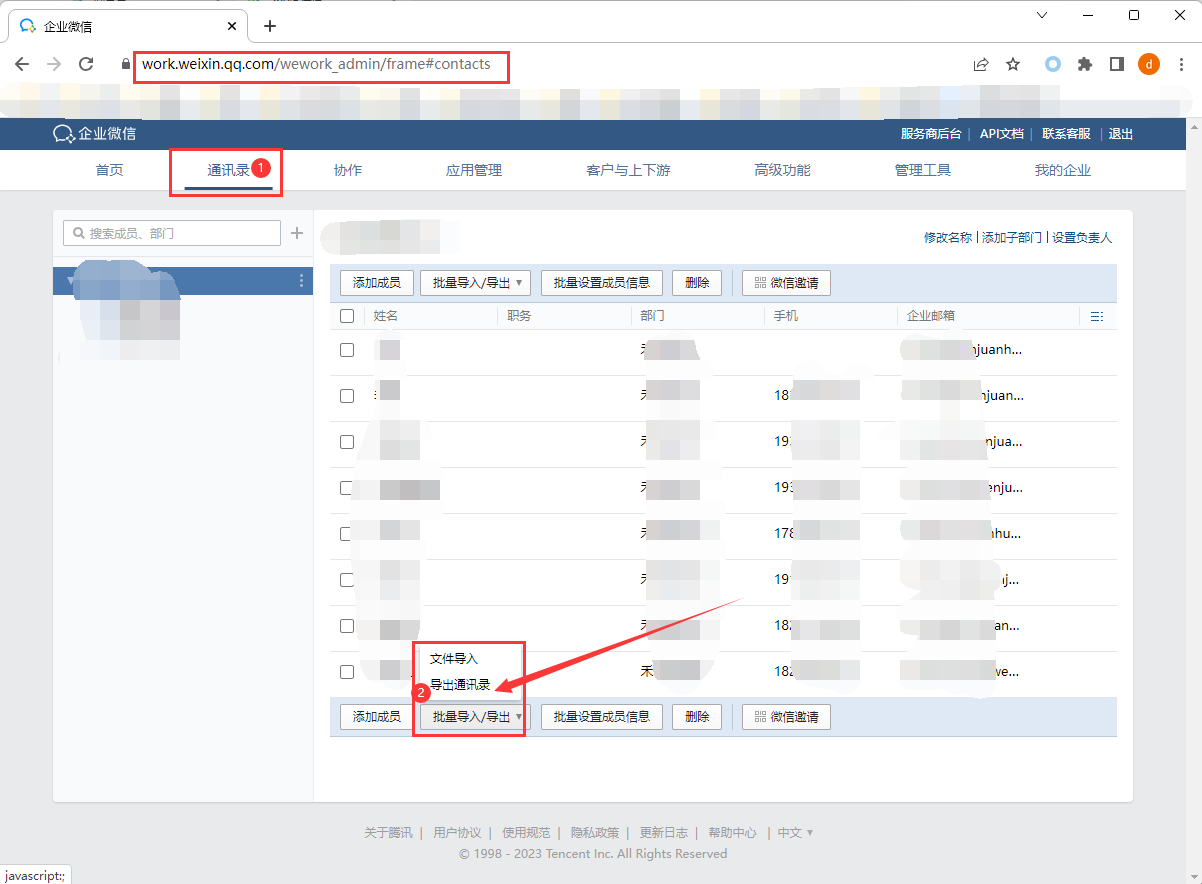
Task: Click the 设置负责人 link
Action: tap(1082, 238)
